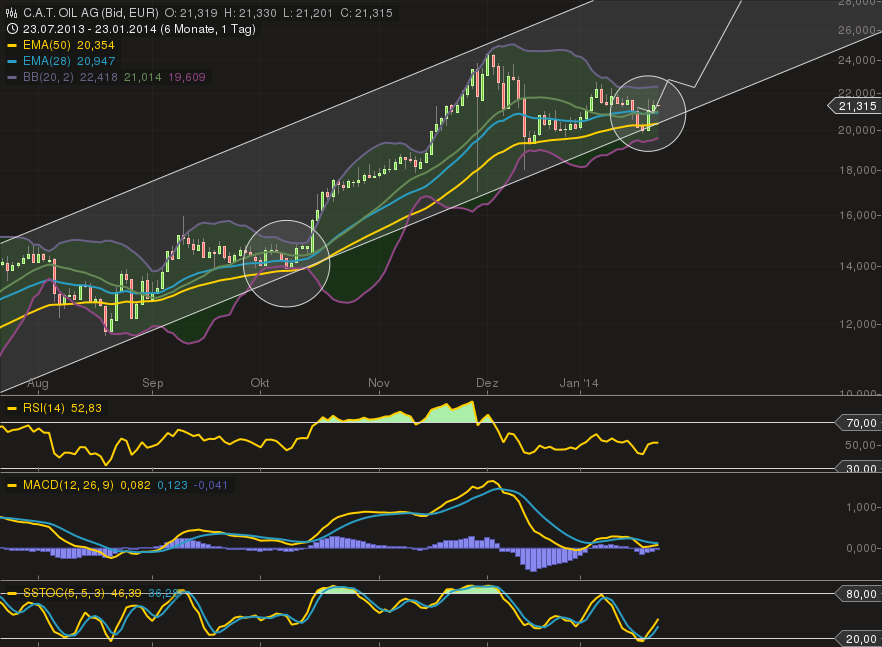Click the 14,000 price axis label

pyautogui.click(x=857, y=266)
